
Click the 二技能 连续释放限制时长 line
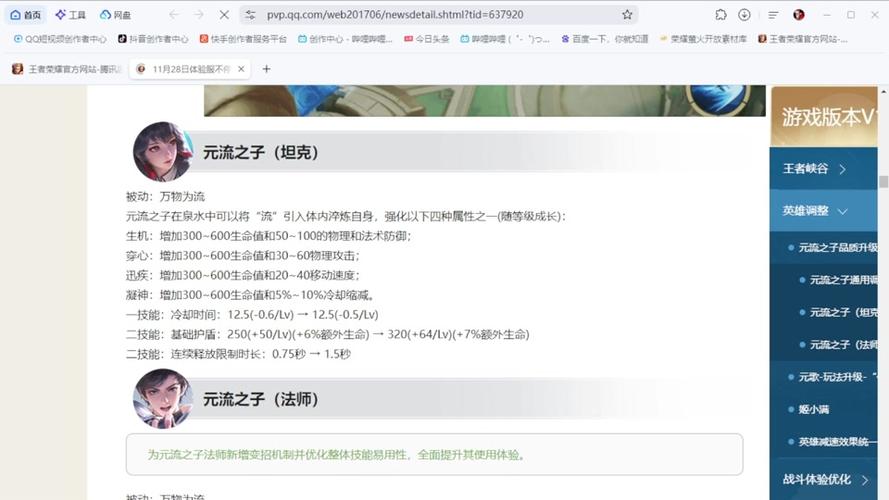238,354
